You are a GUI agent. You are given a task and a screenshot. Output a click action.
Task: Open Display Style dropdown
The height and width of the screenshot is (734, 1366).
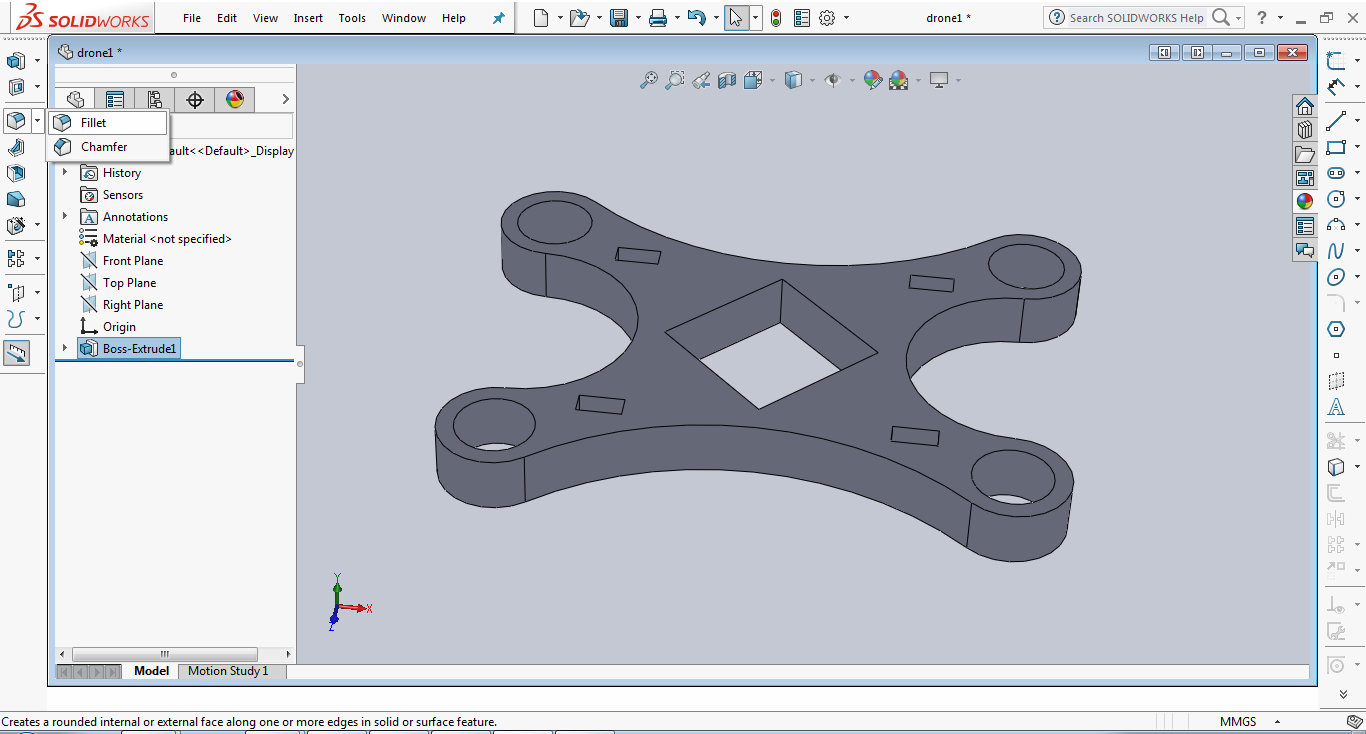coord(811,80)
